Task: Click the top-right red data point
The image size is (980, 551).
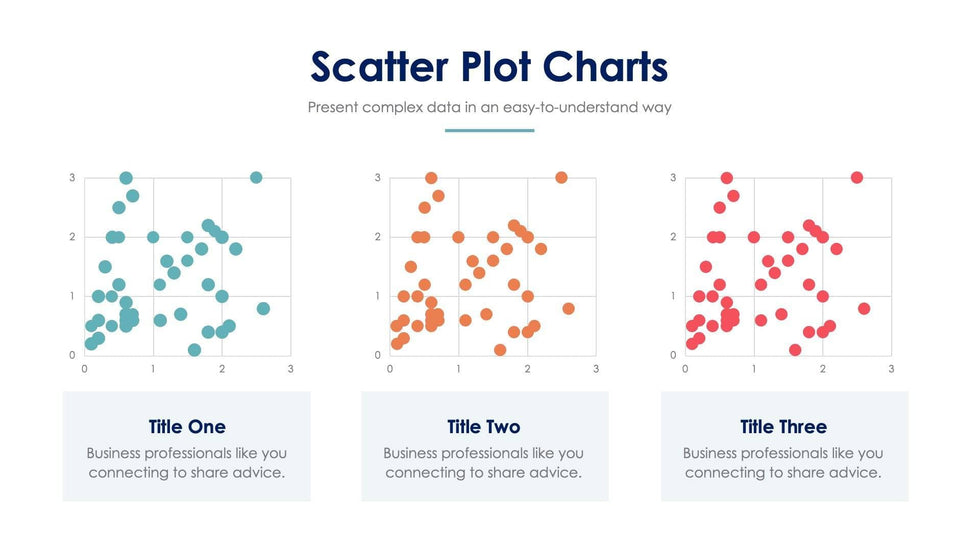Action: (x=857, y=178)
